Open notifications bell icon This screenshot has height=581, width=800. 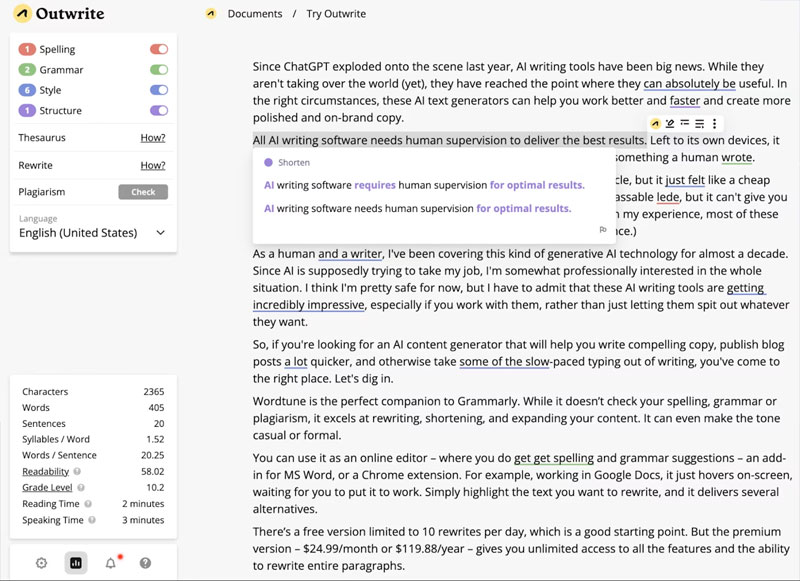coord(111,563)
